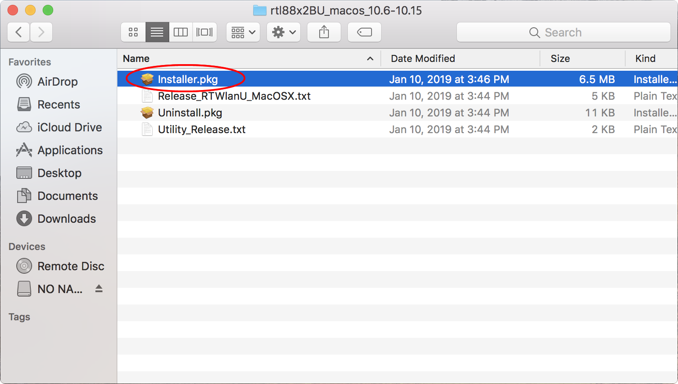Viewport: 678px width, 384px height.
Task: Click Installer.pkg date Jan 10, 2019 3:46 PM
Action: [x=449, y=79]
